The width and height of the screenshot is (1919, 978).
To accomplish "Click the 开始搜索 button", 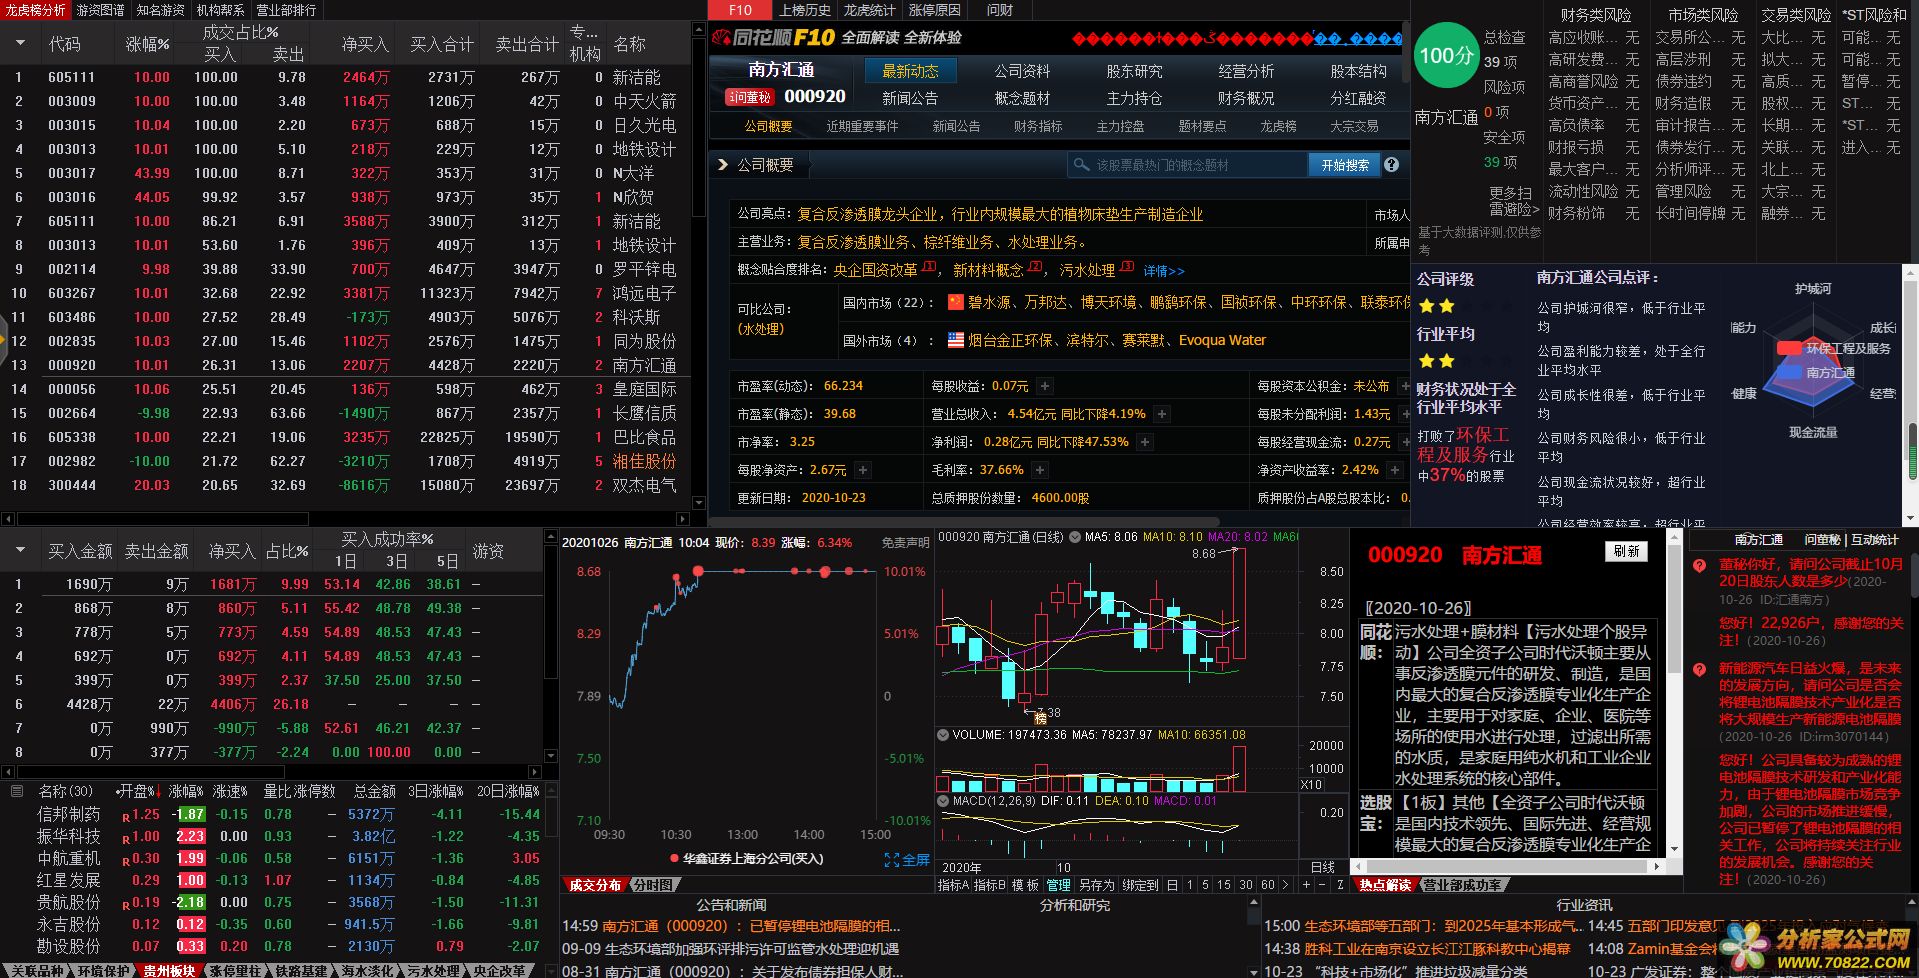I will pyautogui.click(x=1344, y=165).
